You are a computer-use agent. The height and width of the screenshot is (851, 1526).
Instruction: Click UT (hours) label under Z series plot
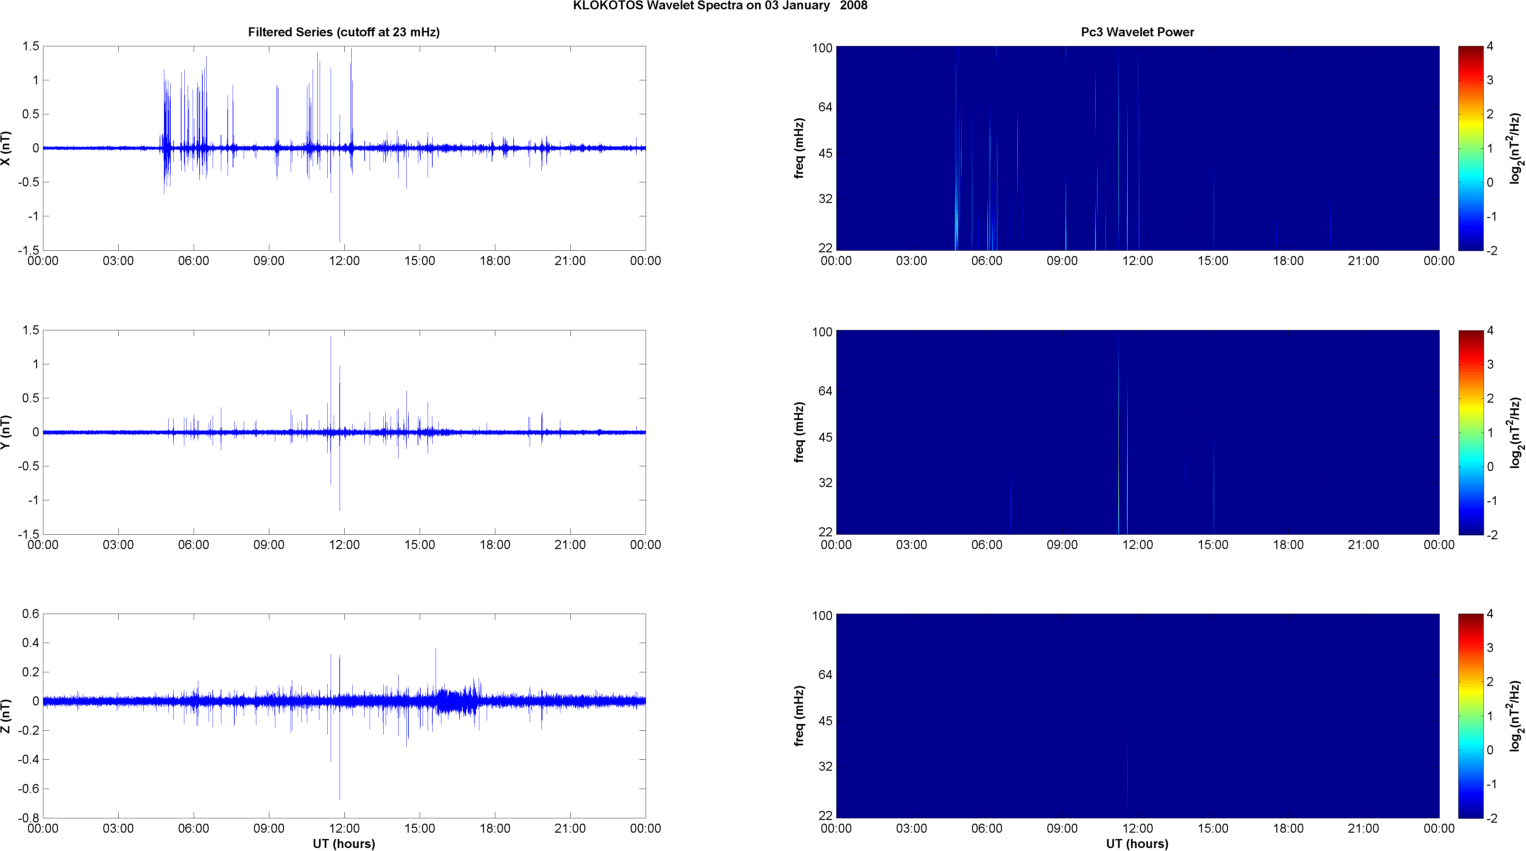(x=343, y=844)
